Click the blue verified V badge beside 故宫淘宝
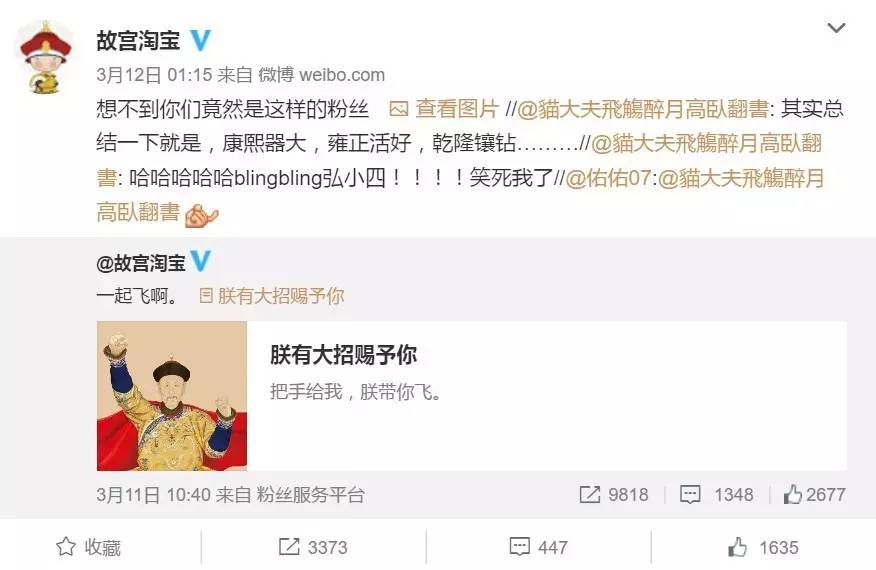 pyautogui.click(x=201, y=40)
